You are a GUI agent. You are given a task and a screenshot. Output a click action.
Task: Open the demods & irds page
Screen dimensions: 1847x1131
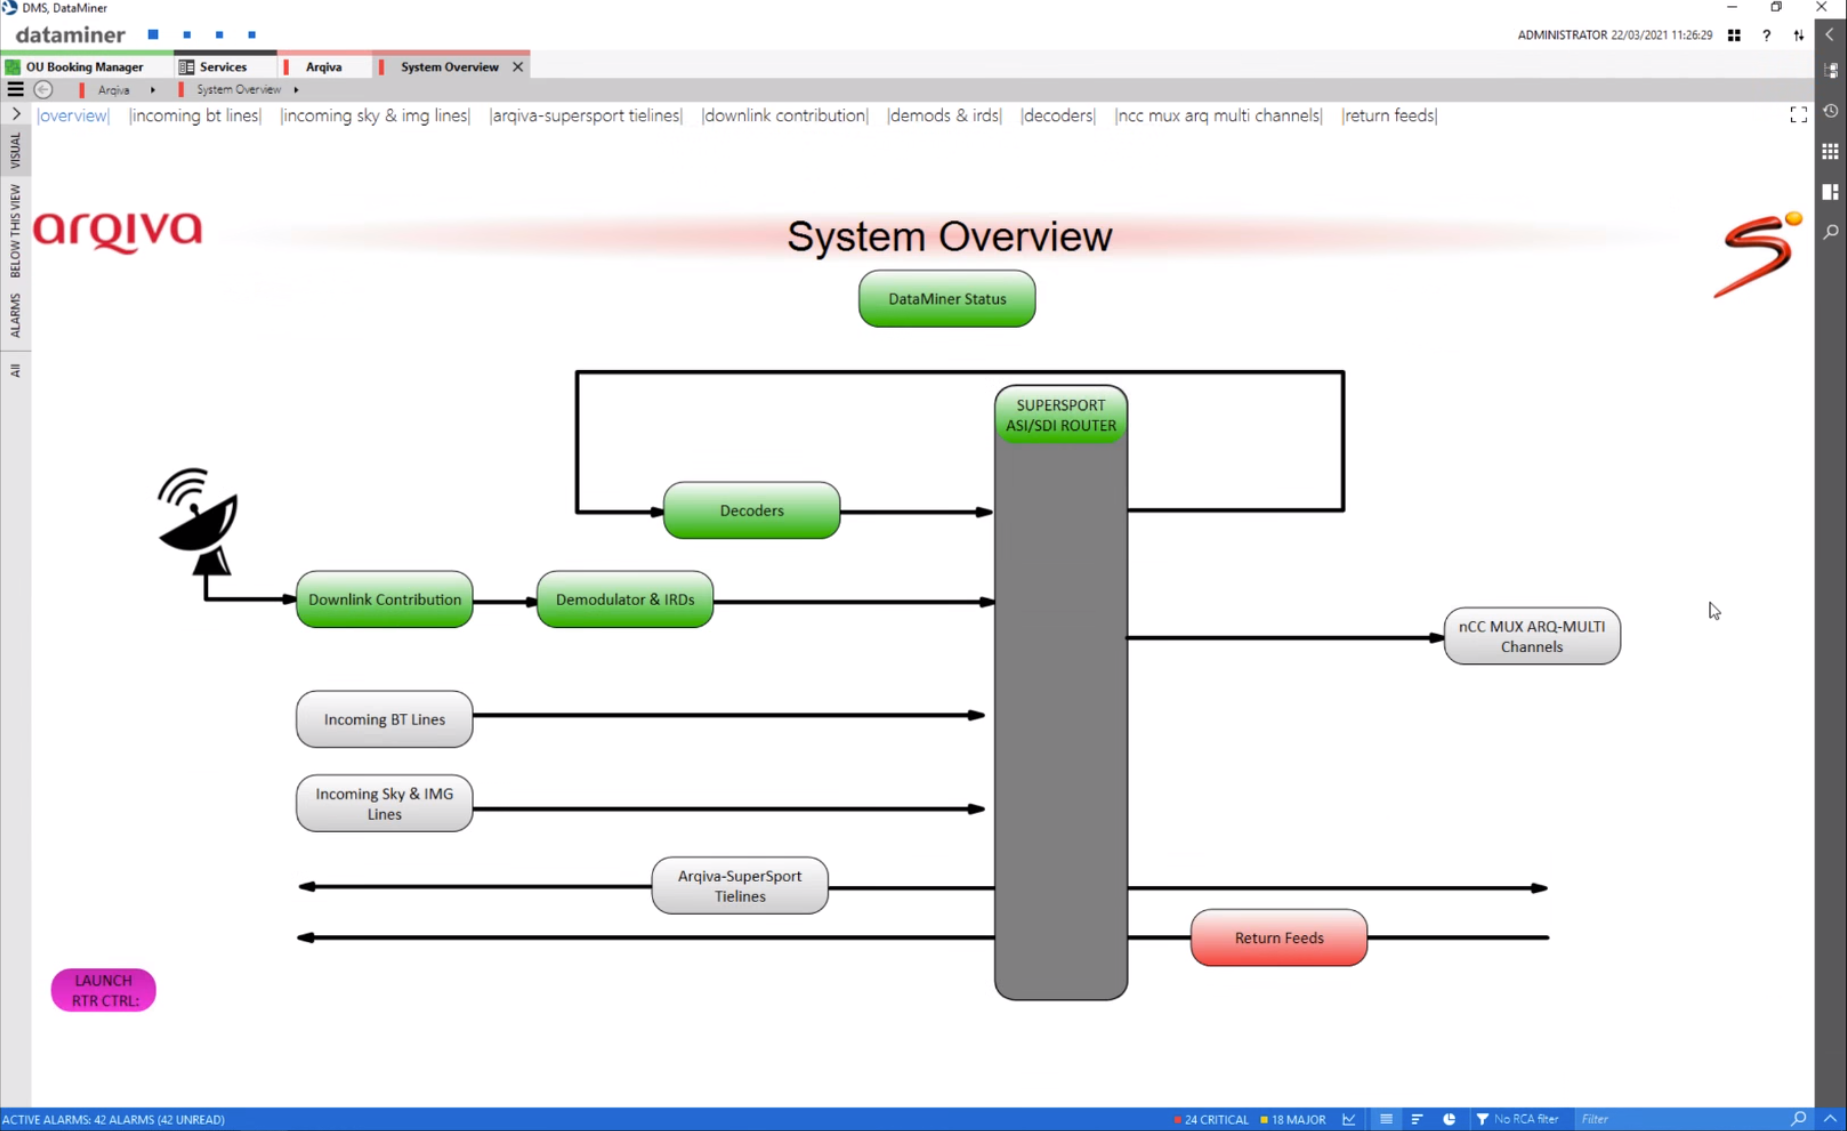[944, 116]
